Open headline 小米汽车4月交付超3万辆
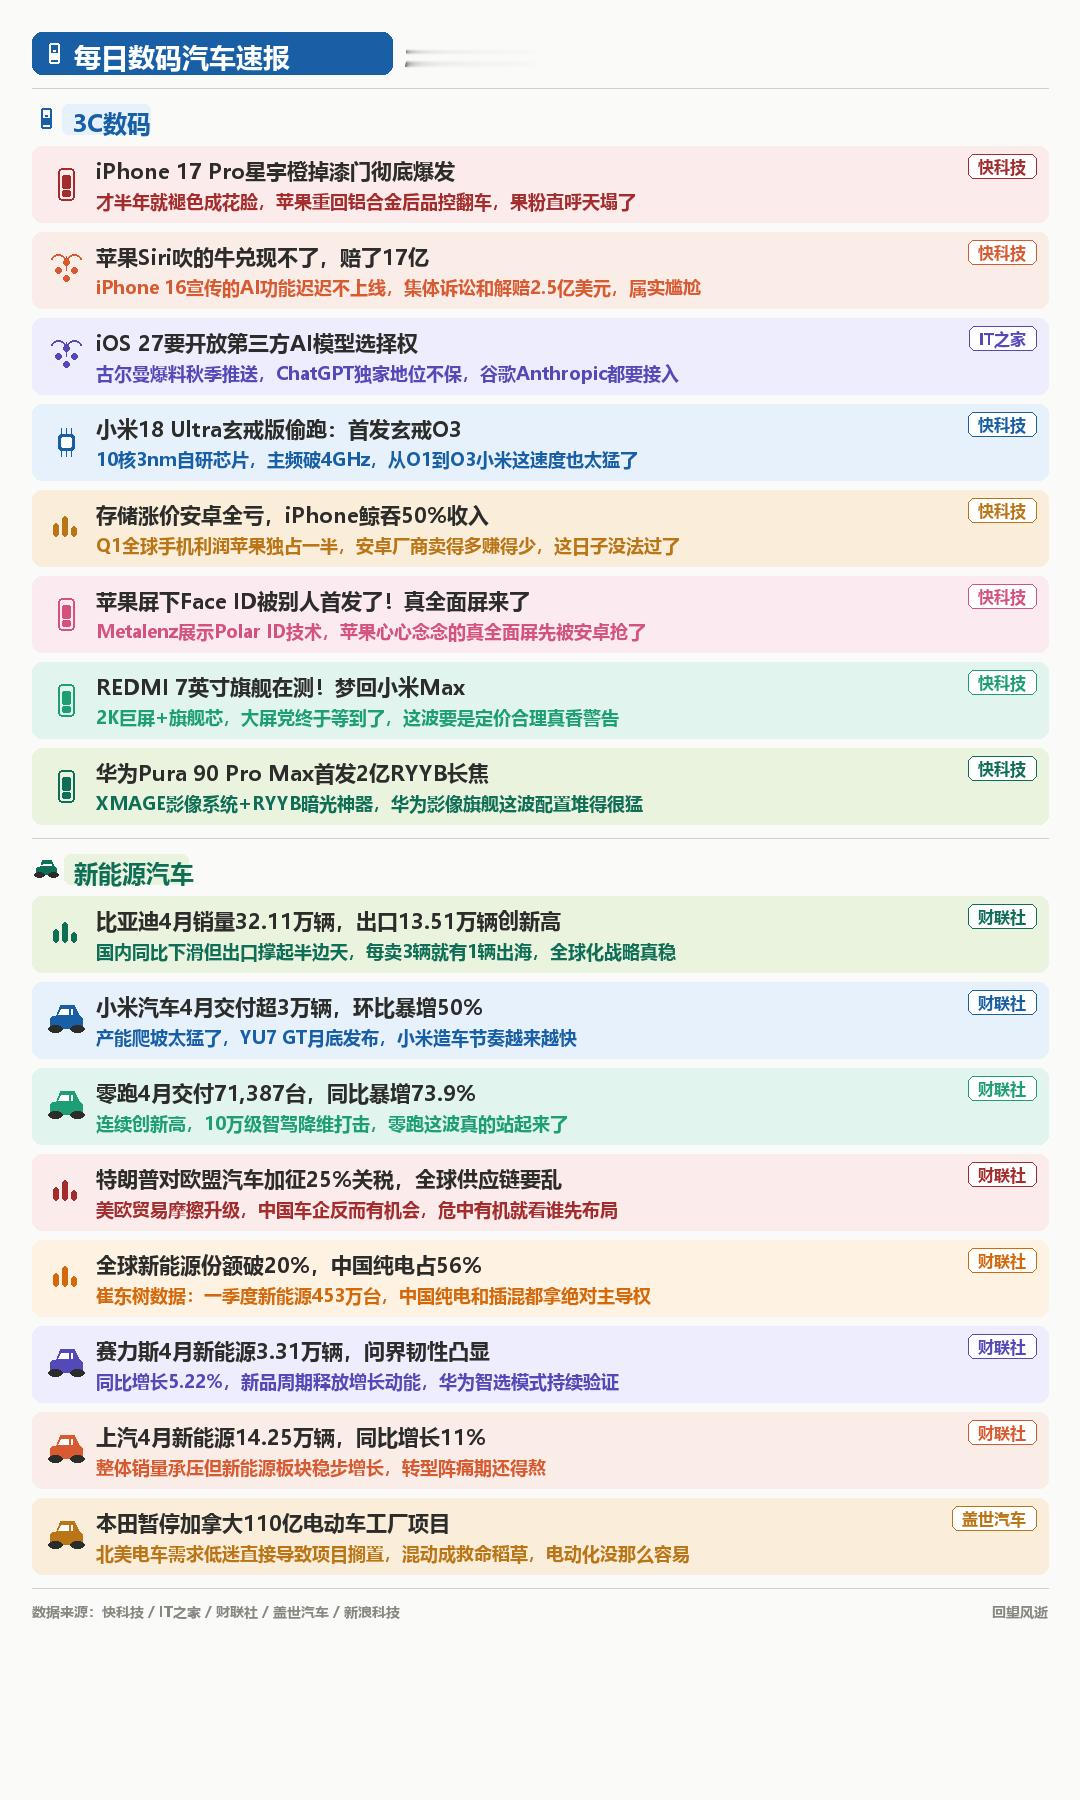1080x1800 pixels. point(289,1007)
